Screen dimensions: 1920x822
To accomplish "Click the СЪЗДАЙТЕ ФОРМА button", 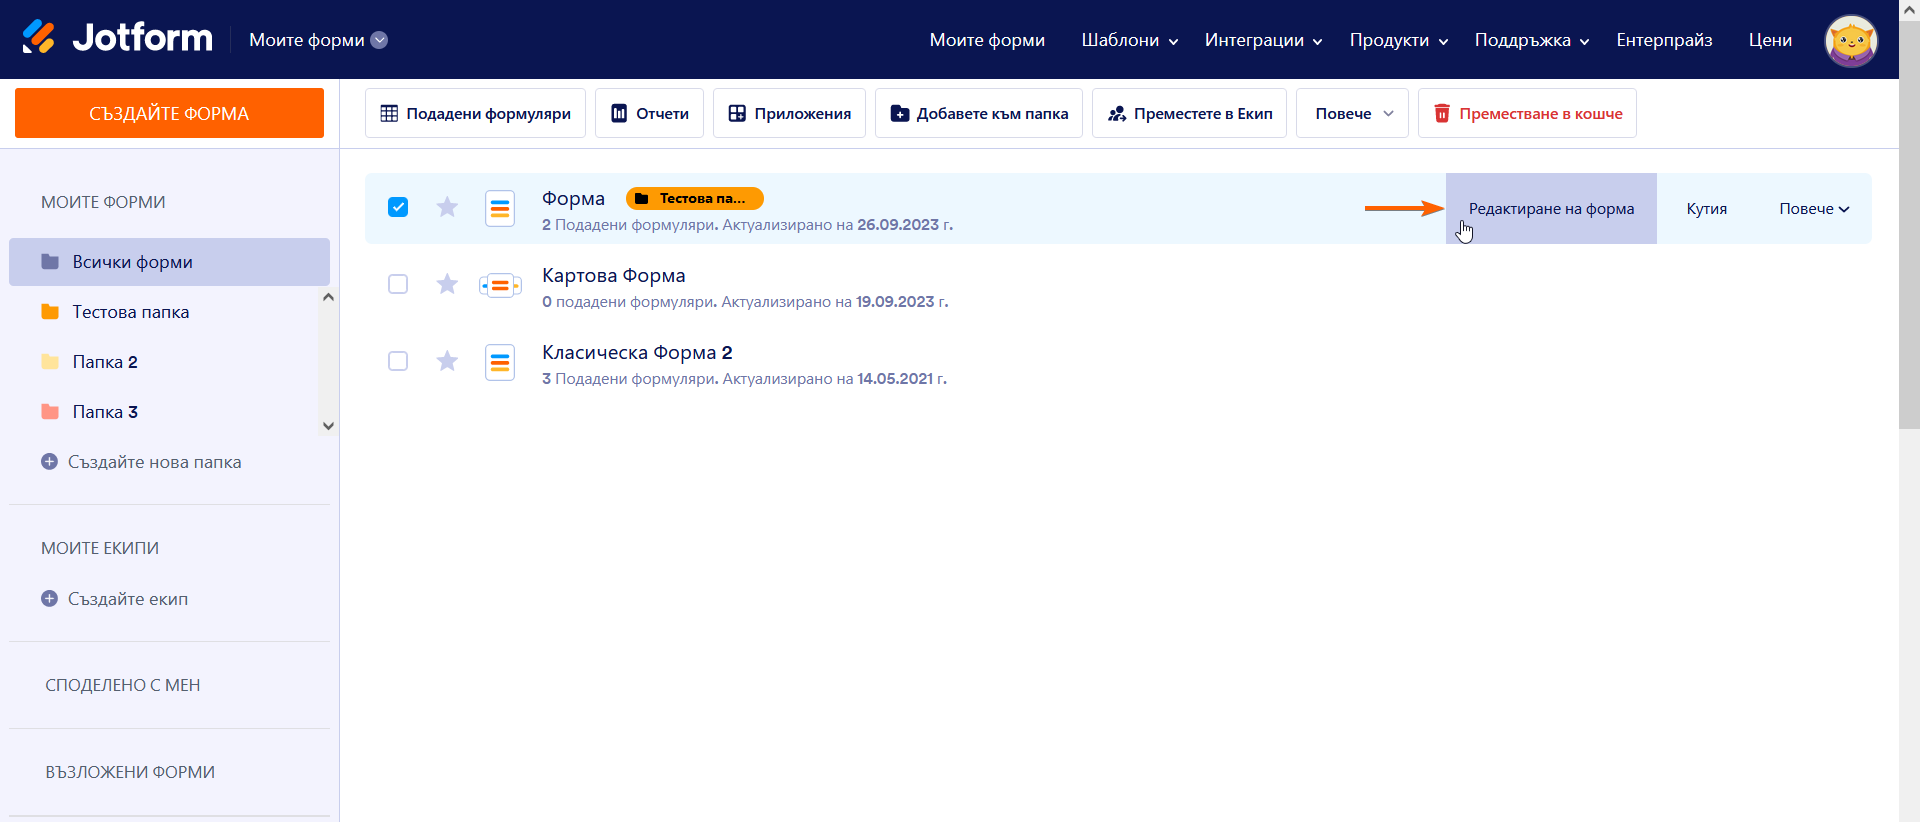I will [x=169, y=113].
